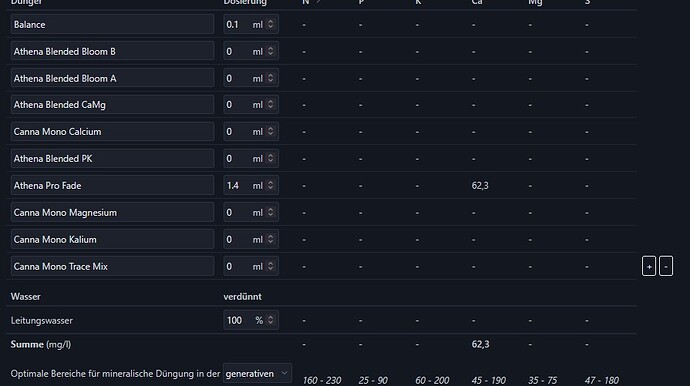Click the Wasser section heading
The width and height of the screenshot is (690, 386).
[26, 297]
